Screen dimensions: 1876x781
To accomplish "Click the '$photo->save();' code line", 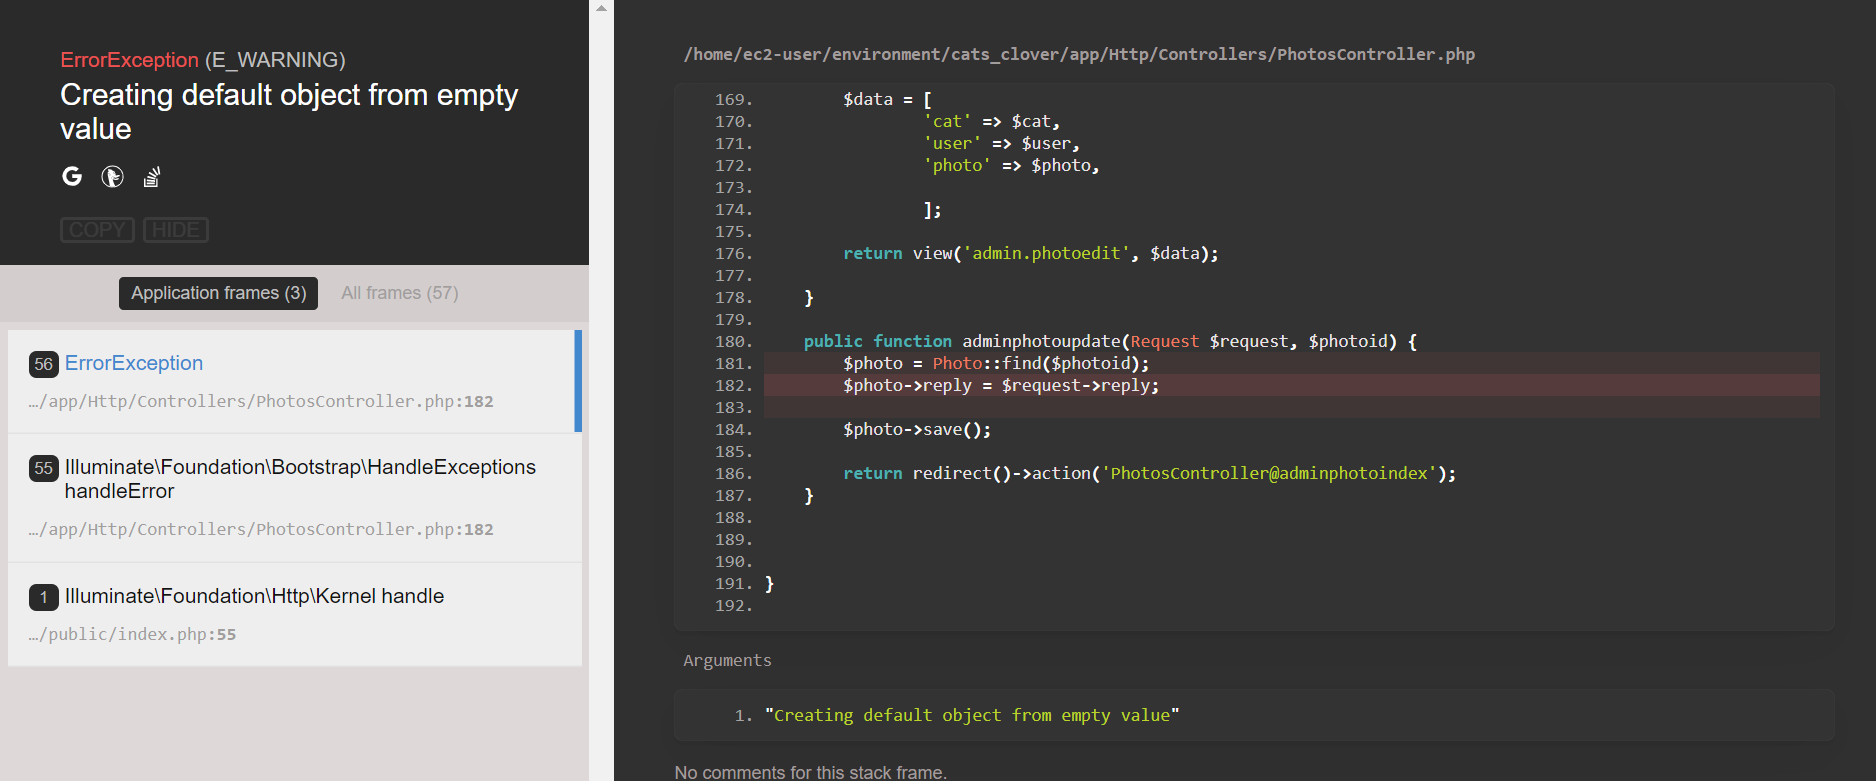I will tap(917, 429).
